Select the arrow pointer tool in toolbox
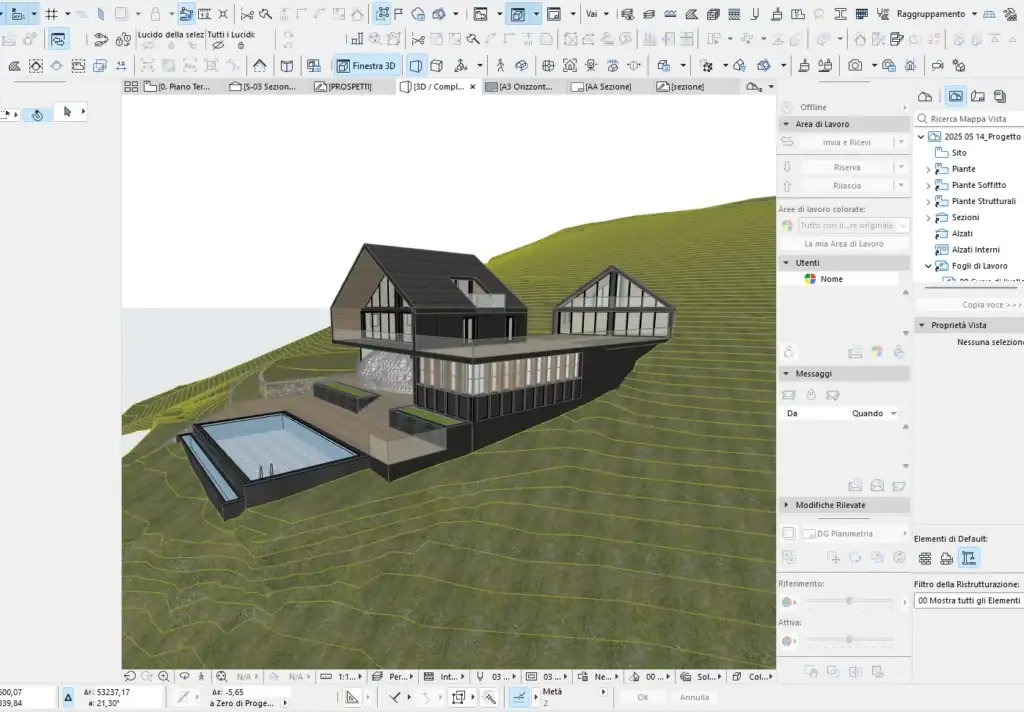The height and width of the screenshot is (712, 1024). click(67, 112)
